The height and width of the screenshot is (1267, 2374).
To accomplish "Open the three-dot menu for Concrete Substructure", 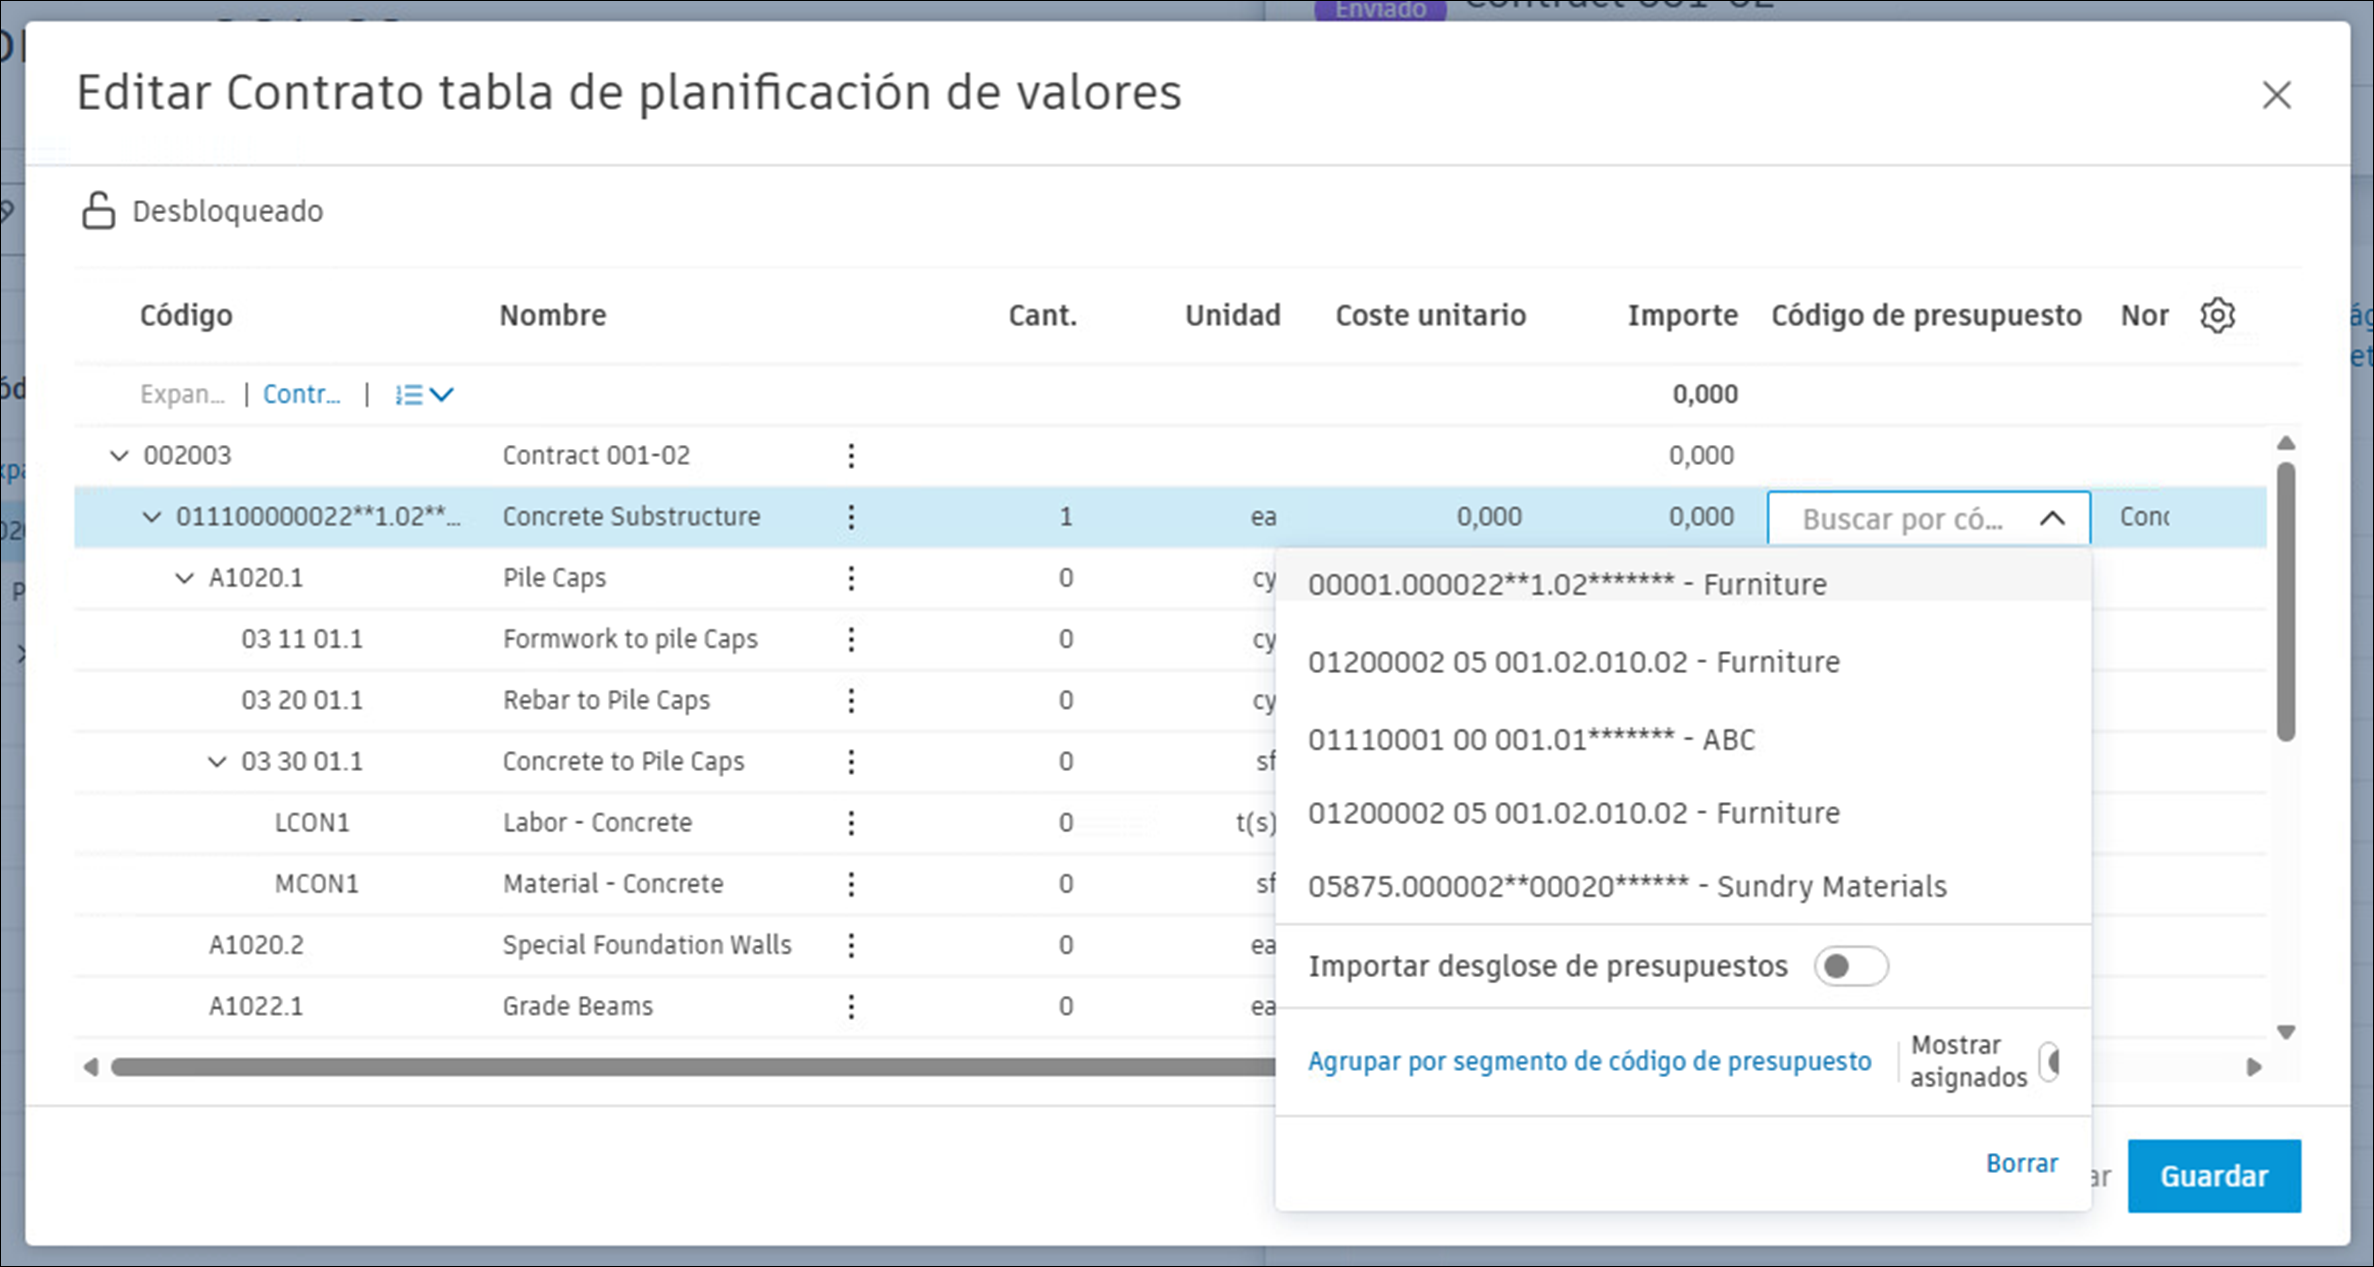I will click(x=851, y=516).
